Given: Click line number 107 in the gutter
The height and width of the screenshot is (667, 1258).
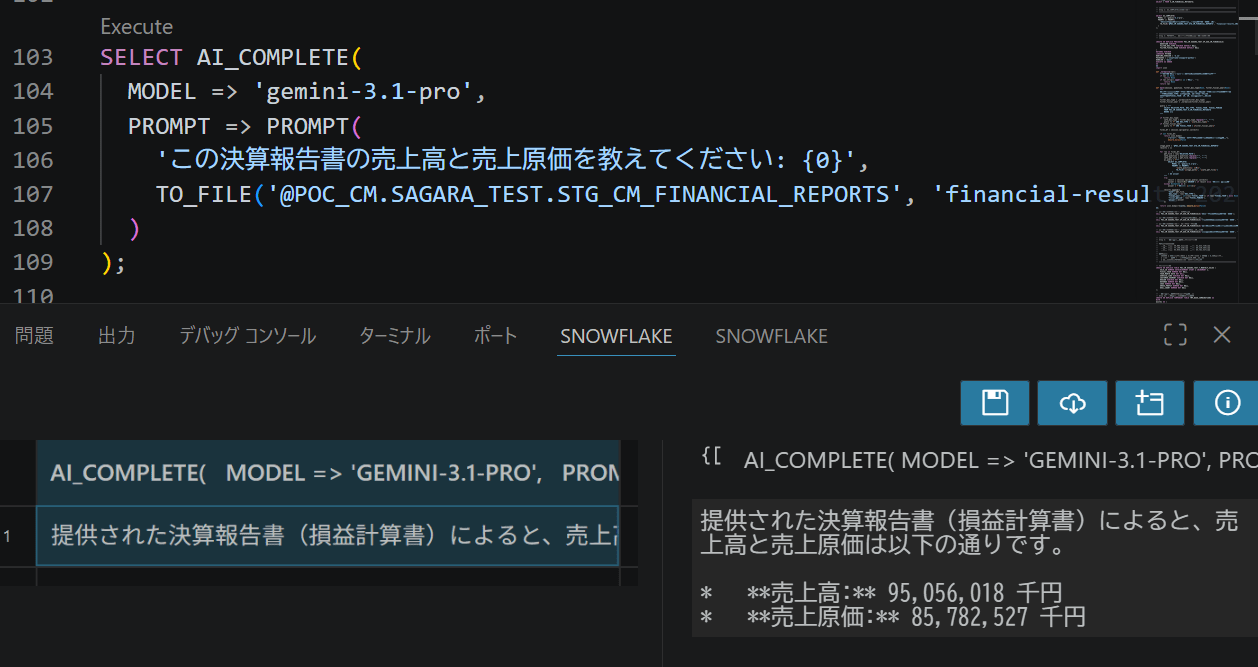Looking at the screenshot, I should pos(33,194).
